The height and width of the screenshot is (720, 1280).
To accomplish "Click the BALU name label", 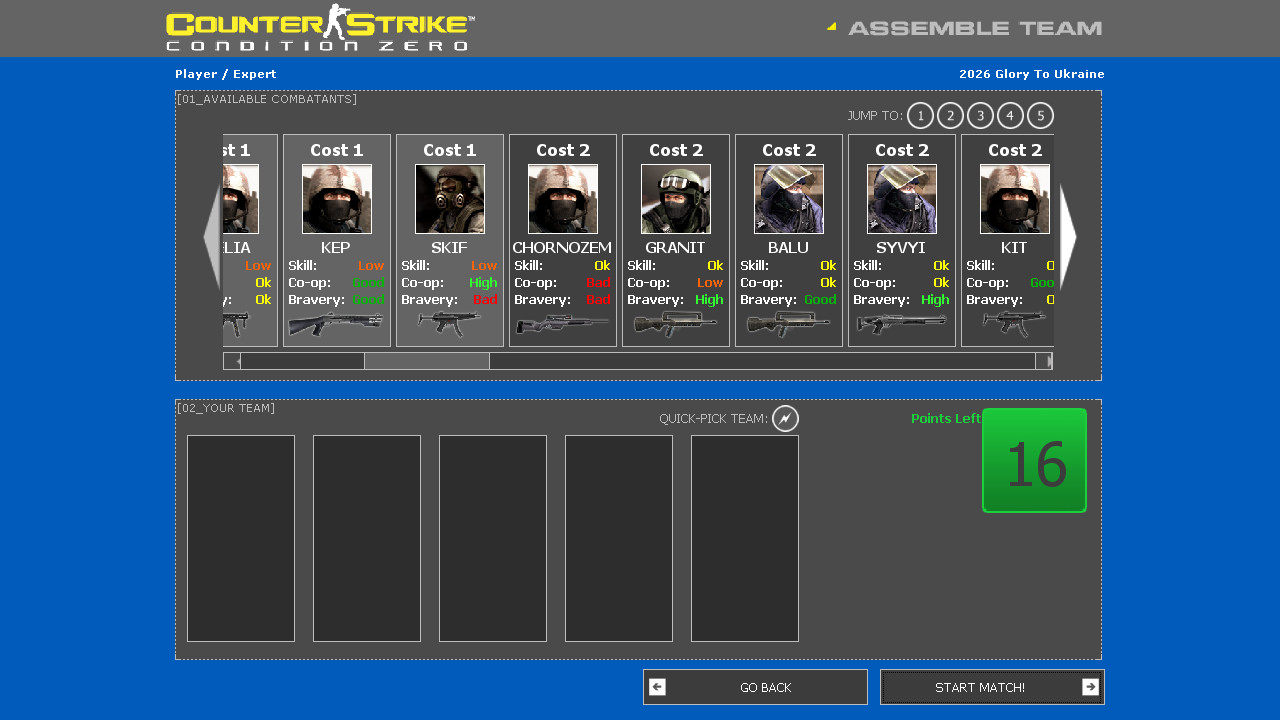I will [788, 248].
